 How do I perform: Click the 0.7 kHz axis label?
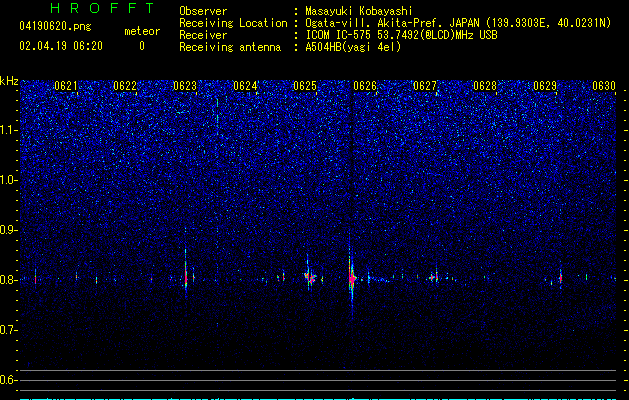point(9,330)
